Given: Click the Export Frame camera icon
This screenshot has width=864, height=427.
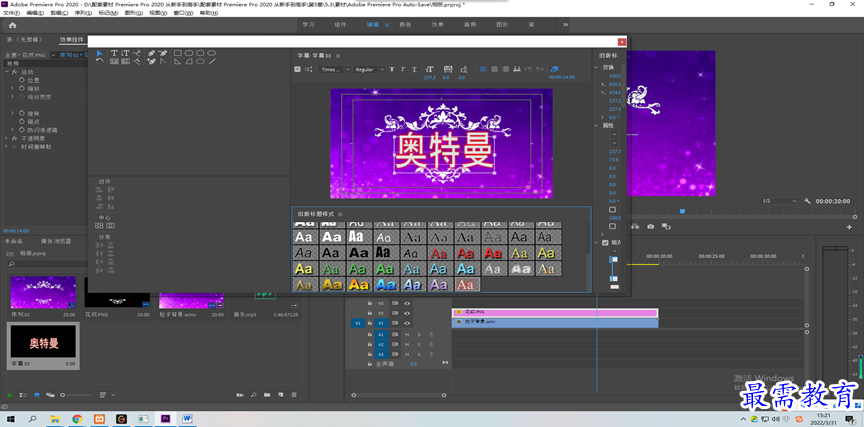Looking at the screenshot, I should [x=651, y=226].
